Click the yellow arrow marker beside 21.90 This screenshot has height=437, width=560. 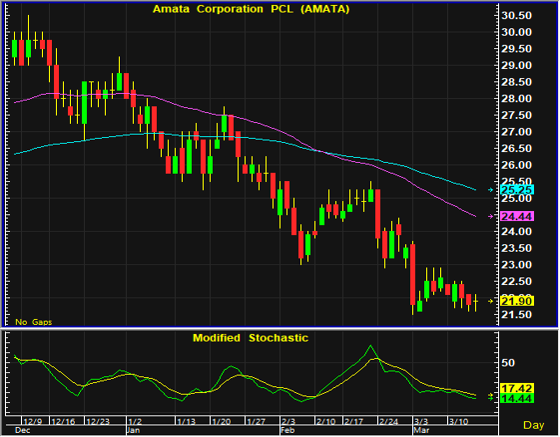tap(491, 301)
